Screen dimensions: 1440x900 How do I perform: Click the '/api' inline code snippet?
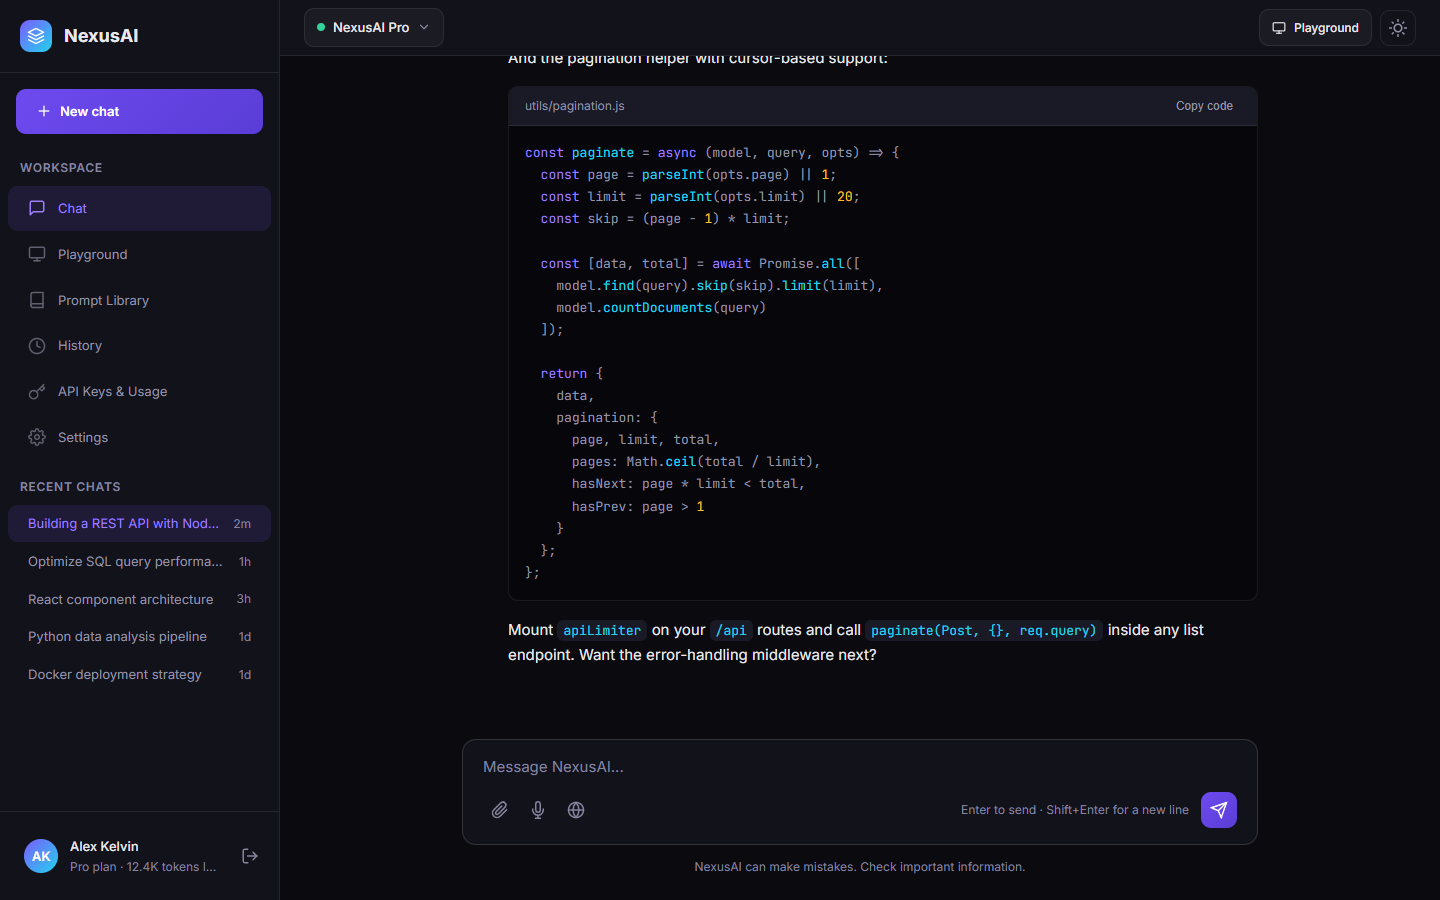(x=731, y=631)
